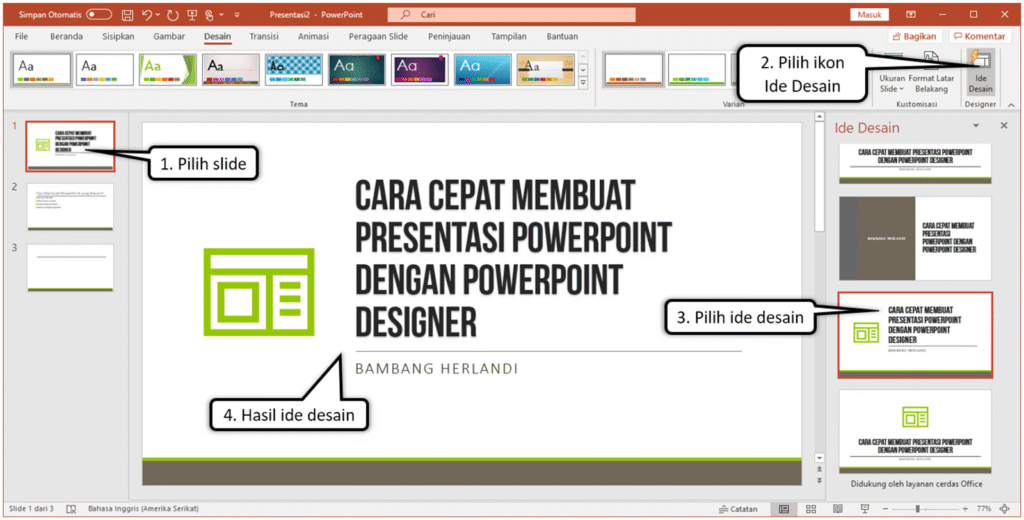Screen dimensions: 1024x520
Task: Expand the themes gallery More arrow
Action: tap(583, 82)
